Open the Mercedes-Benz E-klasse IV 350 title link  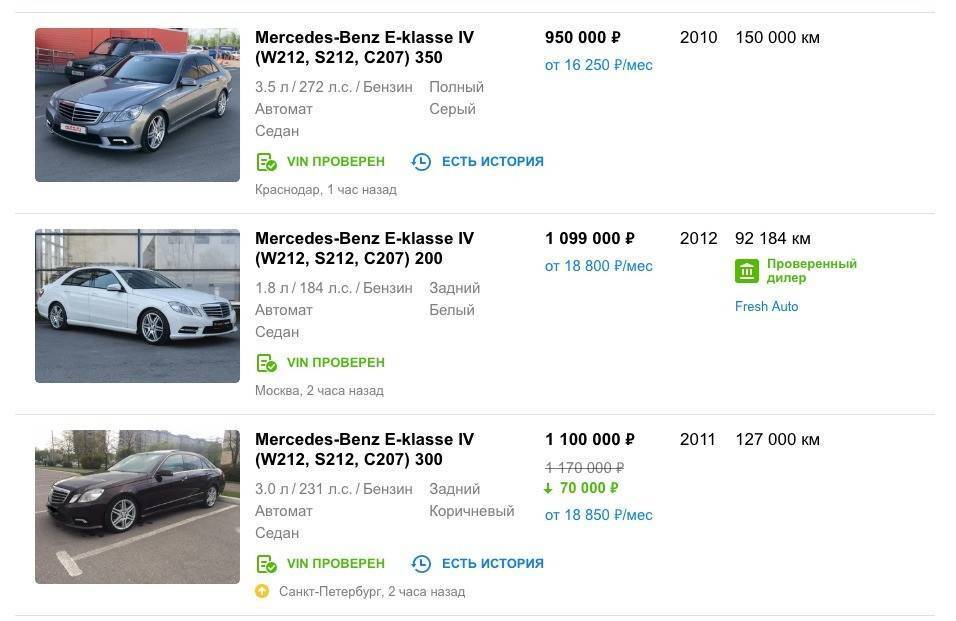[364, 48]
